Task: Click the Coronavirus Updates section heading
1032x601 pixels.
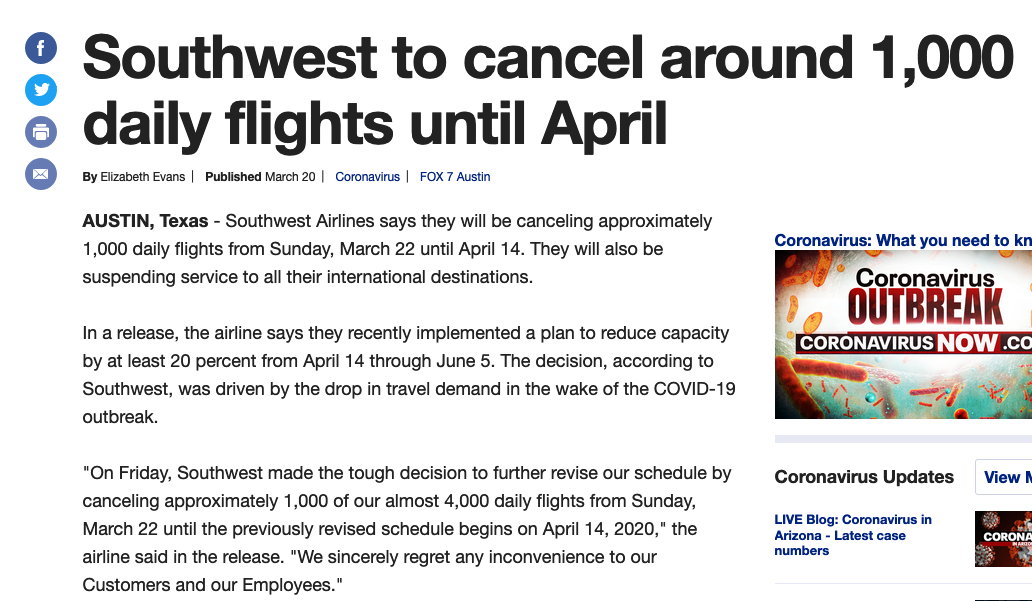Action: (864, 477)
